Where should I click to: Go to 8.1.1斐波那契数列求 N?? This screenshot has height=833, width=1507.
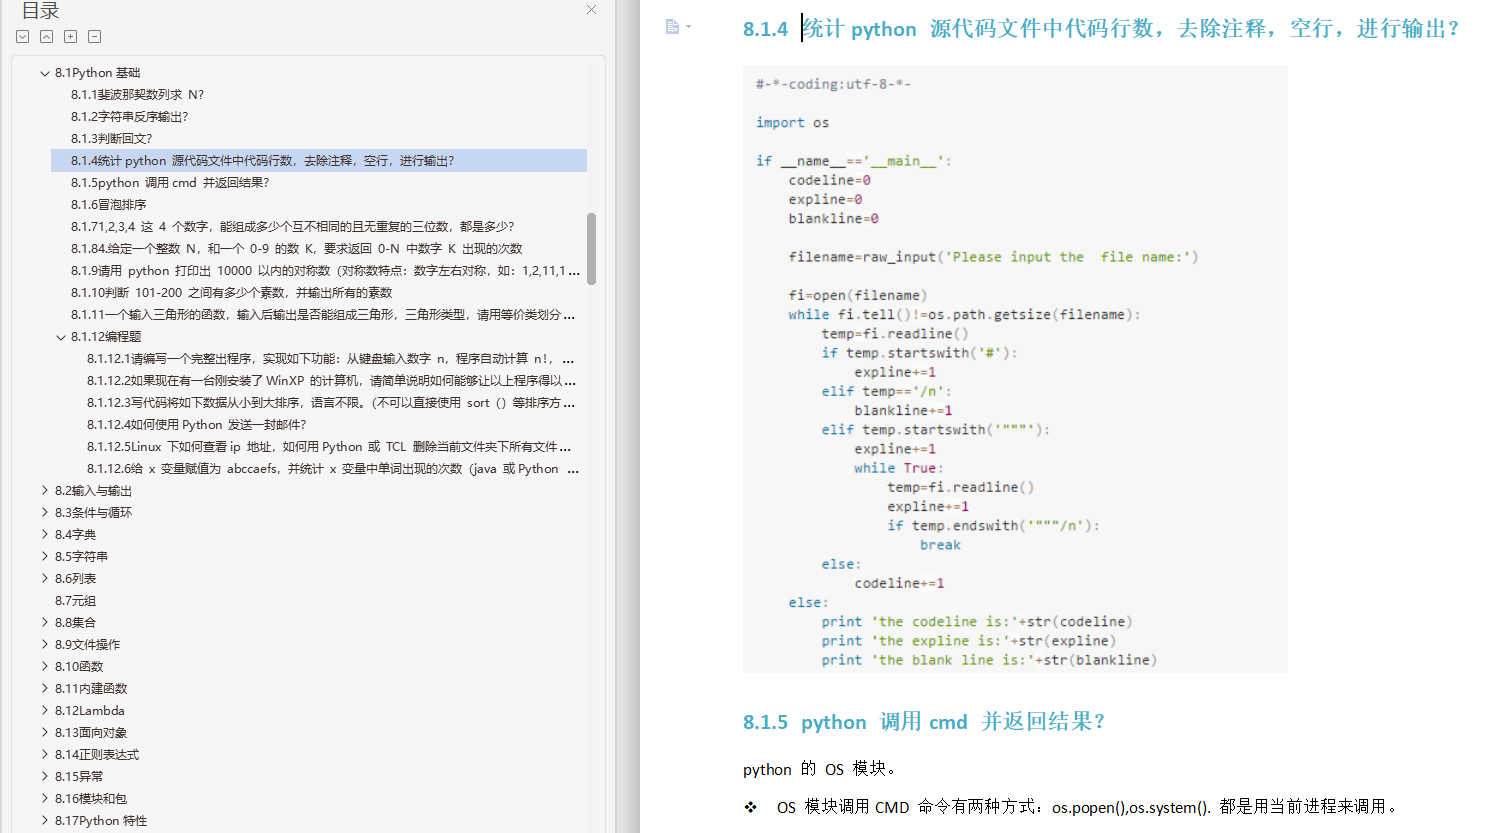pos(137,95)
